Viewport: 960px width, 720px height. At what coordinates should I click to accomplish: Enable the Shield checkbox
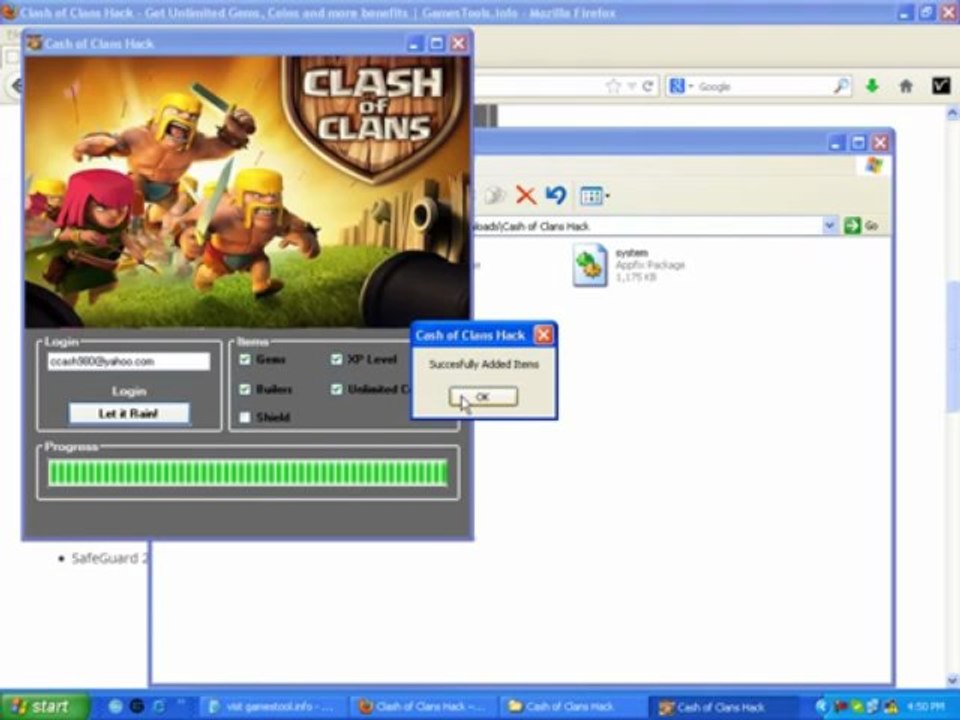[245, 418]
